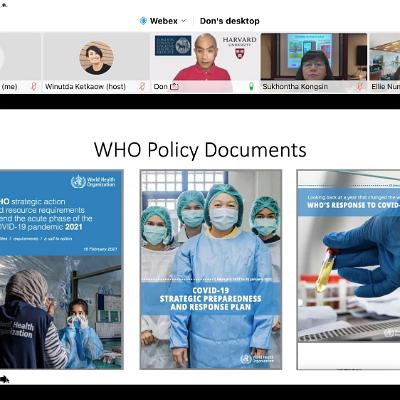Open COVID-19 Strategic Preparedness and Response Plan cover
400x400 pixels.
pos(211,269)
